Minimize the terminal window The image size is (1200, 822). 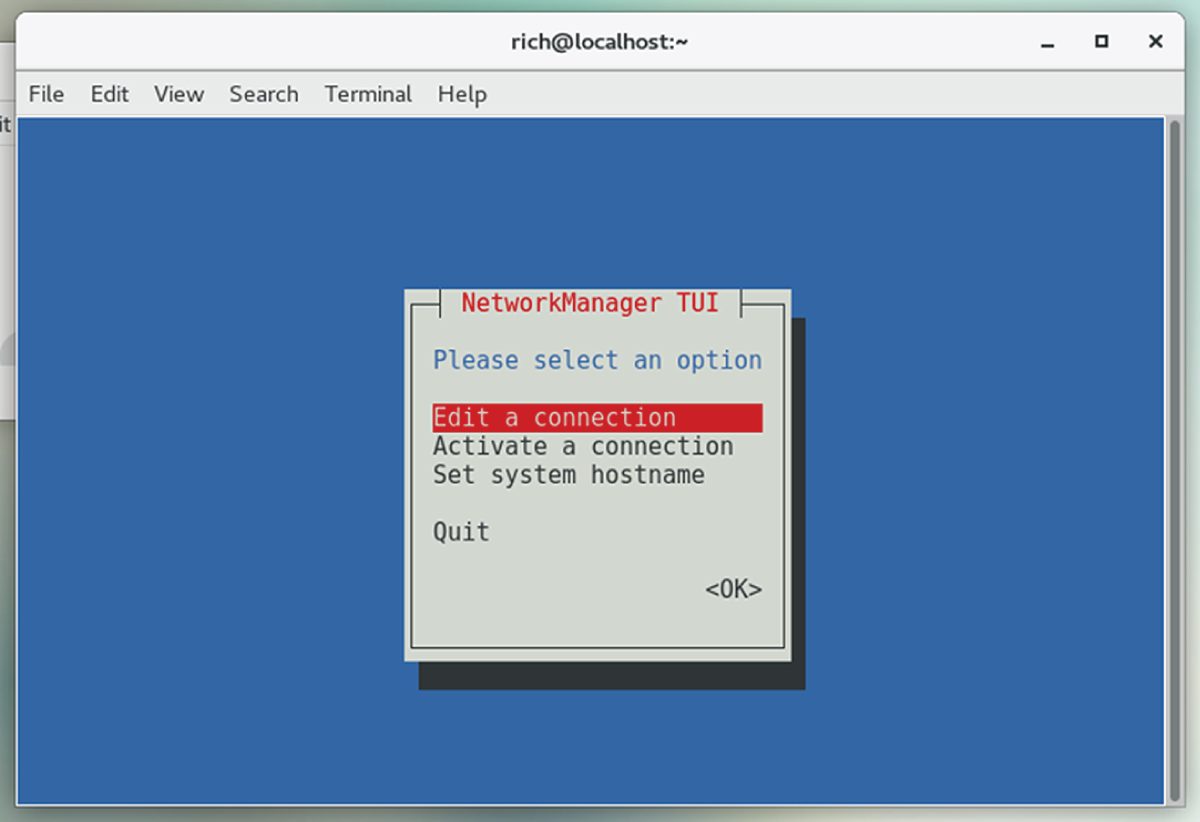[x=1047, y=42]
